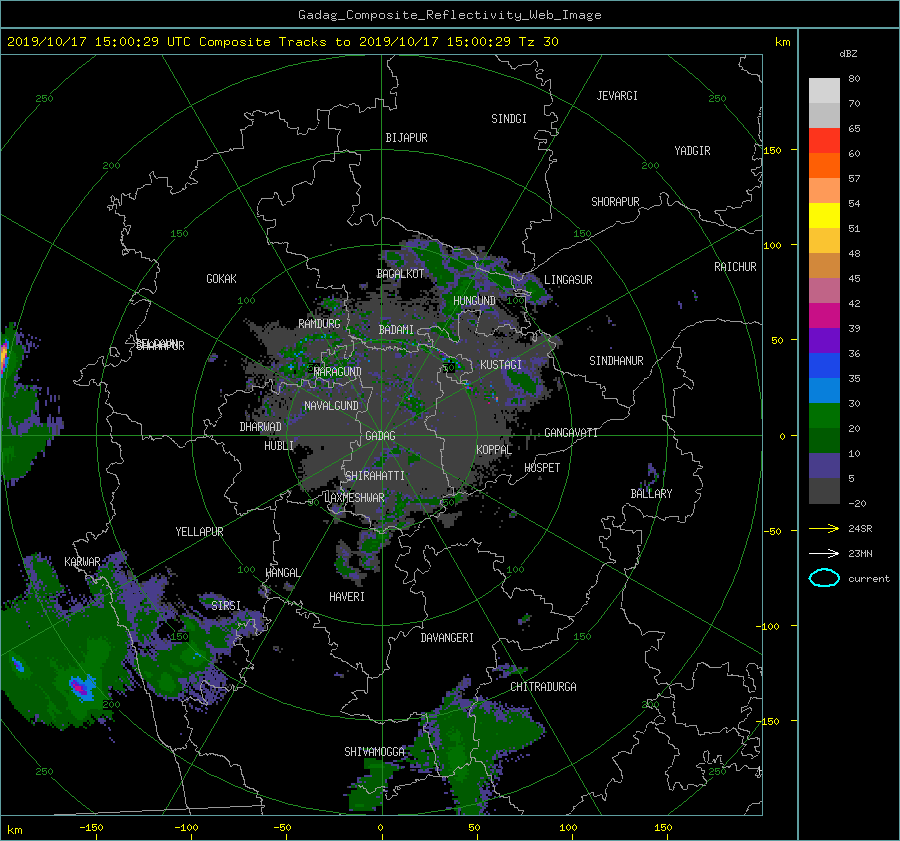Click the LINGASUR label on the map

pos(568,280)
